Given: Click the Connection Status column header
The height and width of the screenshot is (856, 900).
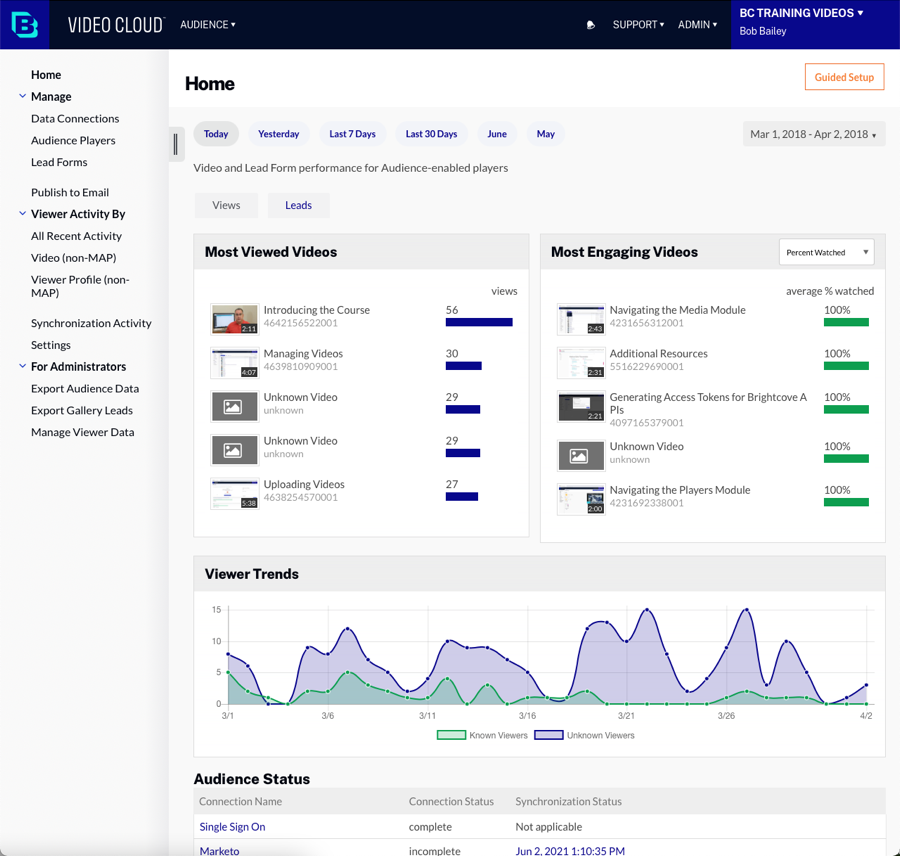Looking at the screenshot, I should pyautogui.click(x=451, y=801).
